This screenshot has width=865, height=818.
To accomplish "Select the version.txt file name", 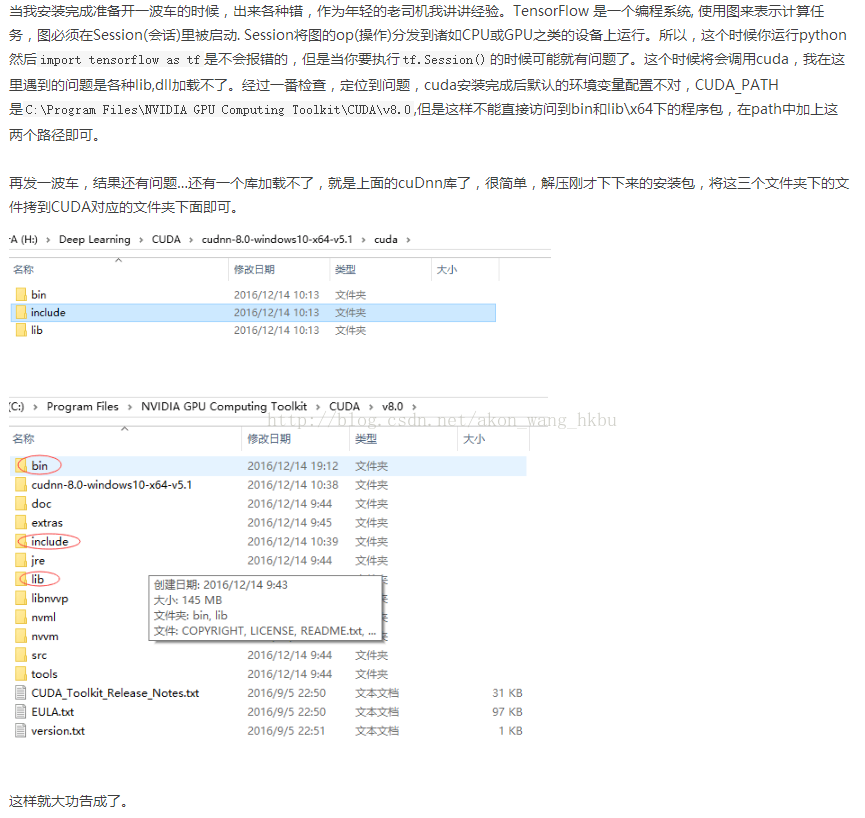I will (x=58, y=731).
